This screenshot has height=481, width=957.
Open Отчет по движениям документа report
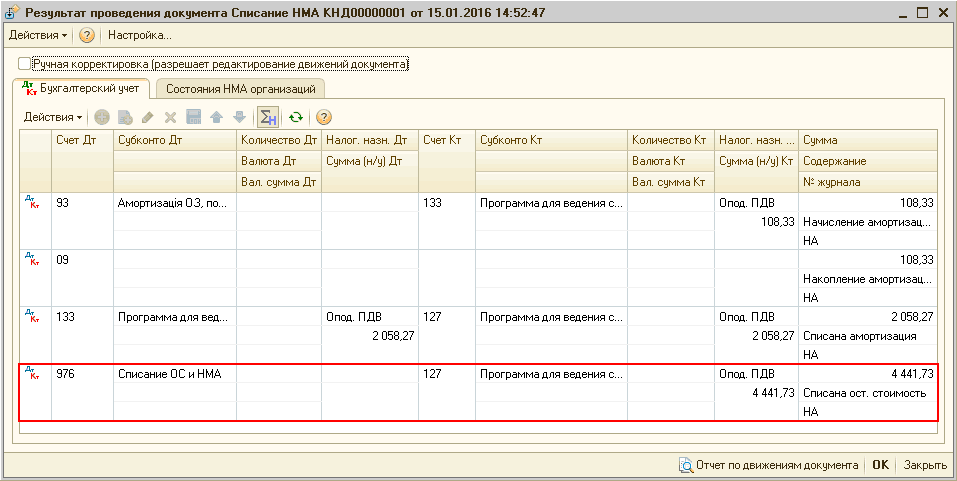[768, 465]
